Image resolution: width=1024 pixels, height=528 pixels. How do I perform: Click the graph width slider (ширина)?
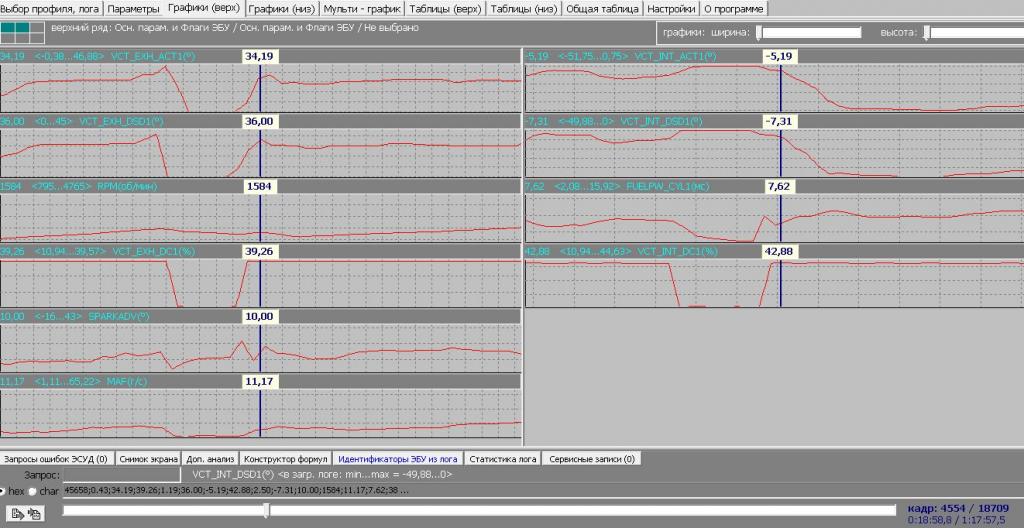(808, 33)
